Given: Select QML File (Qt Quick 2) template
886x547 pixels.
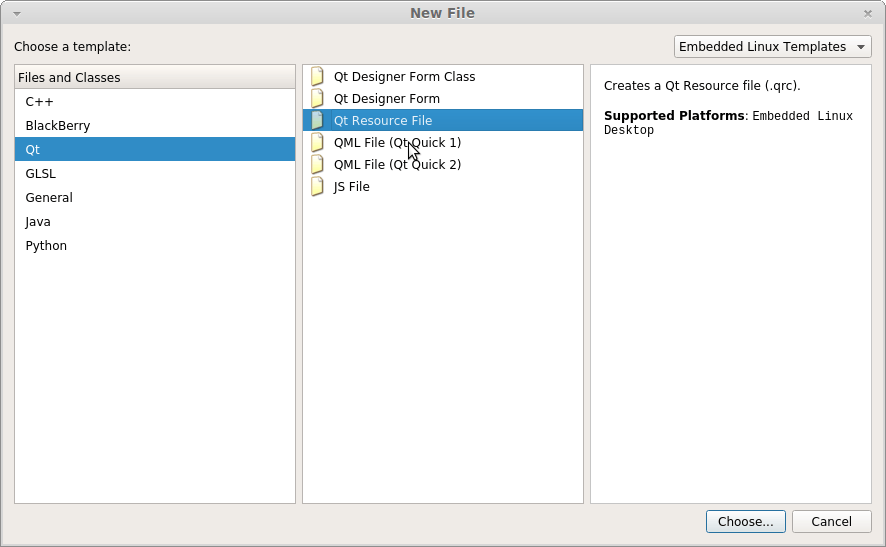Looking at the screenshot, I should [x=443, y=164].
